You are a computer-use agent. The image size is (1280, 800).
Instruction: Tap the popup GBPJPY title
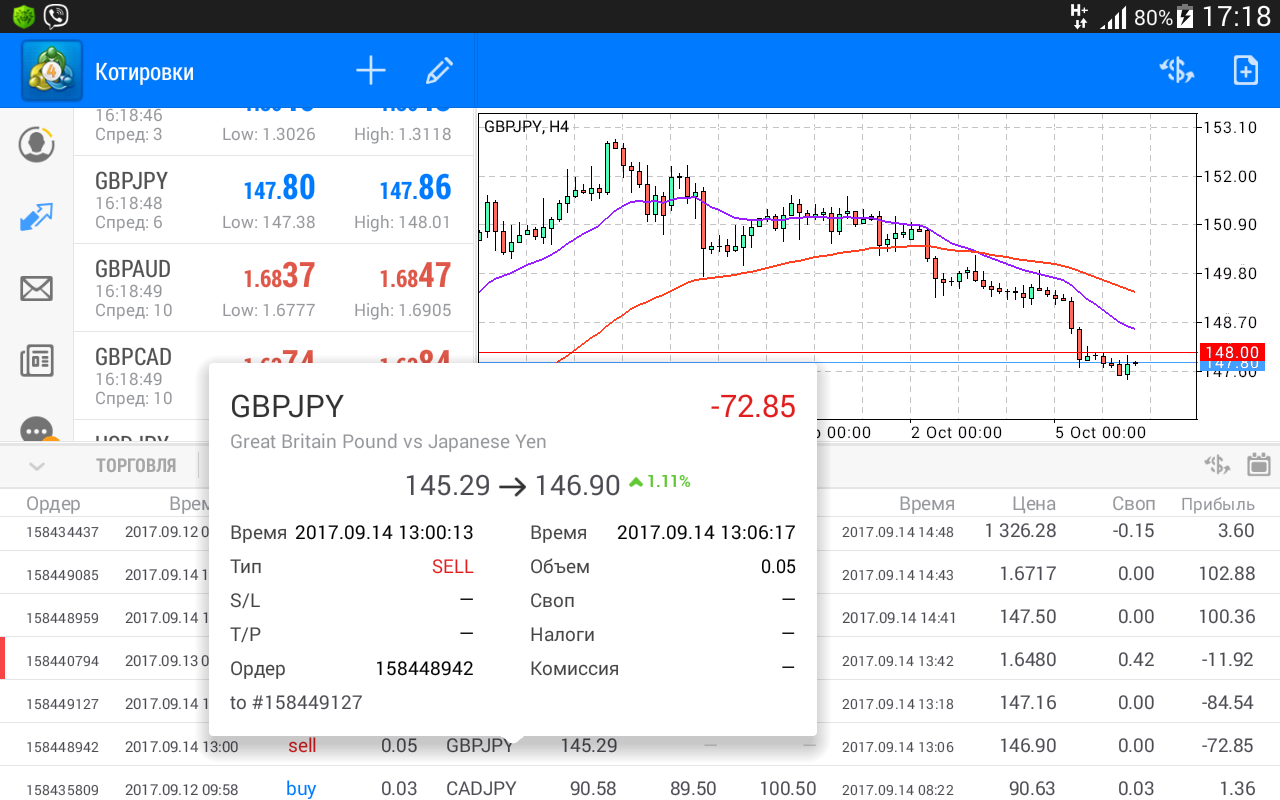[287, 406]
